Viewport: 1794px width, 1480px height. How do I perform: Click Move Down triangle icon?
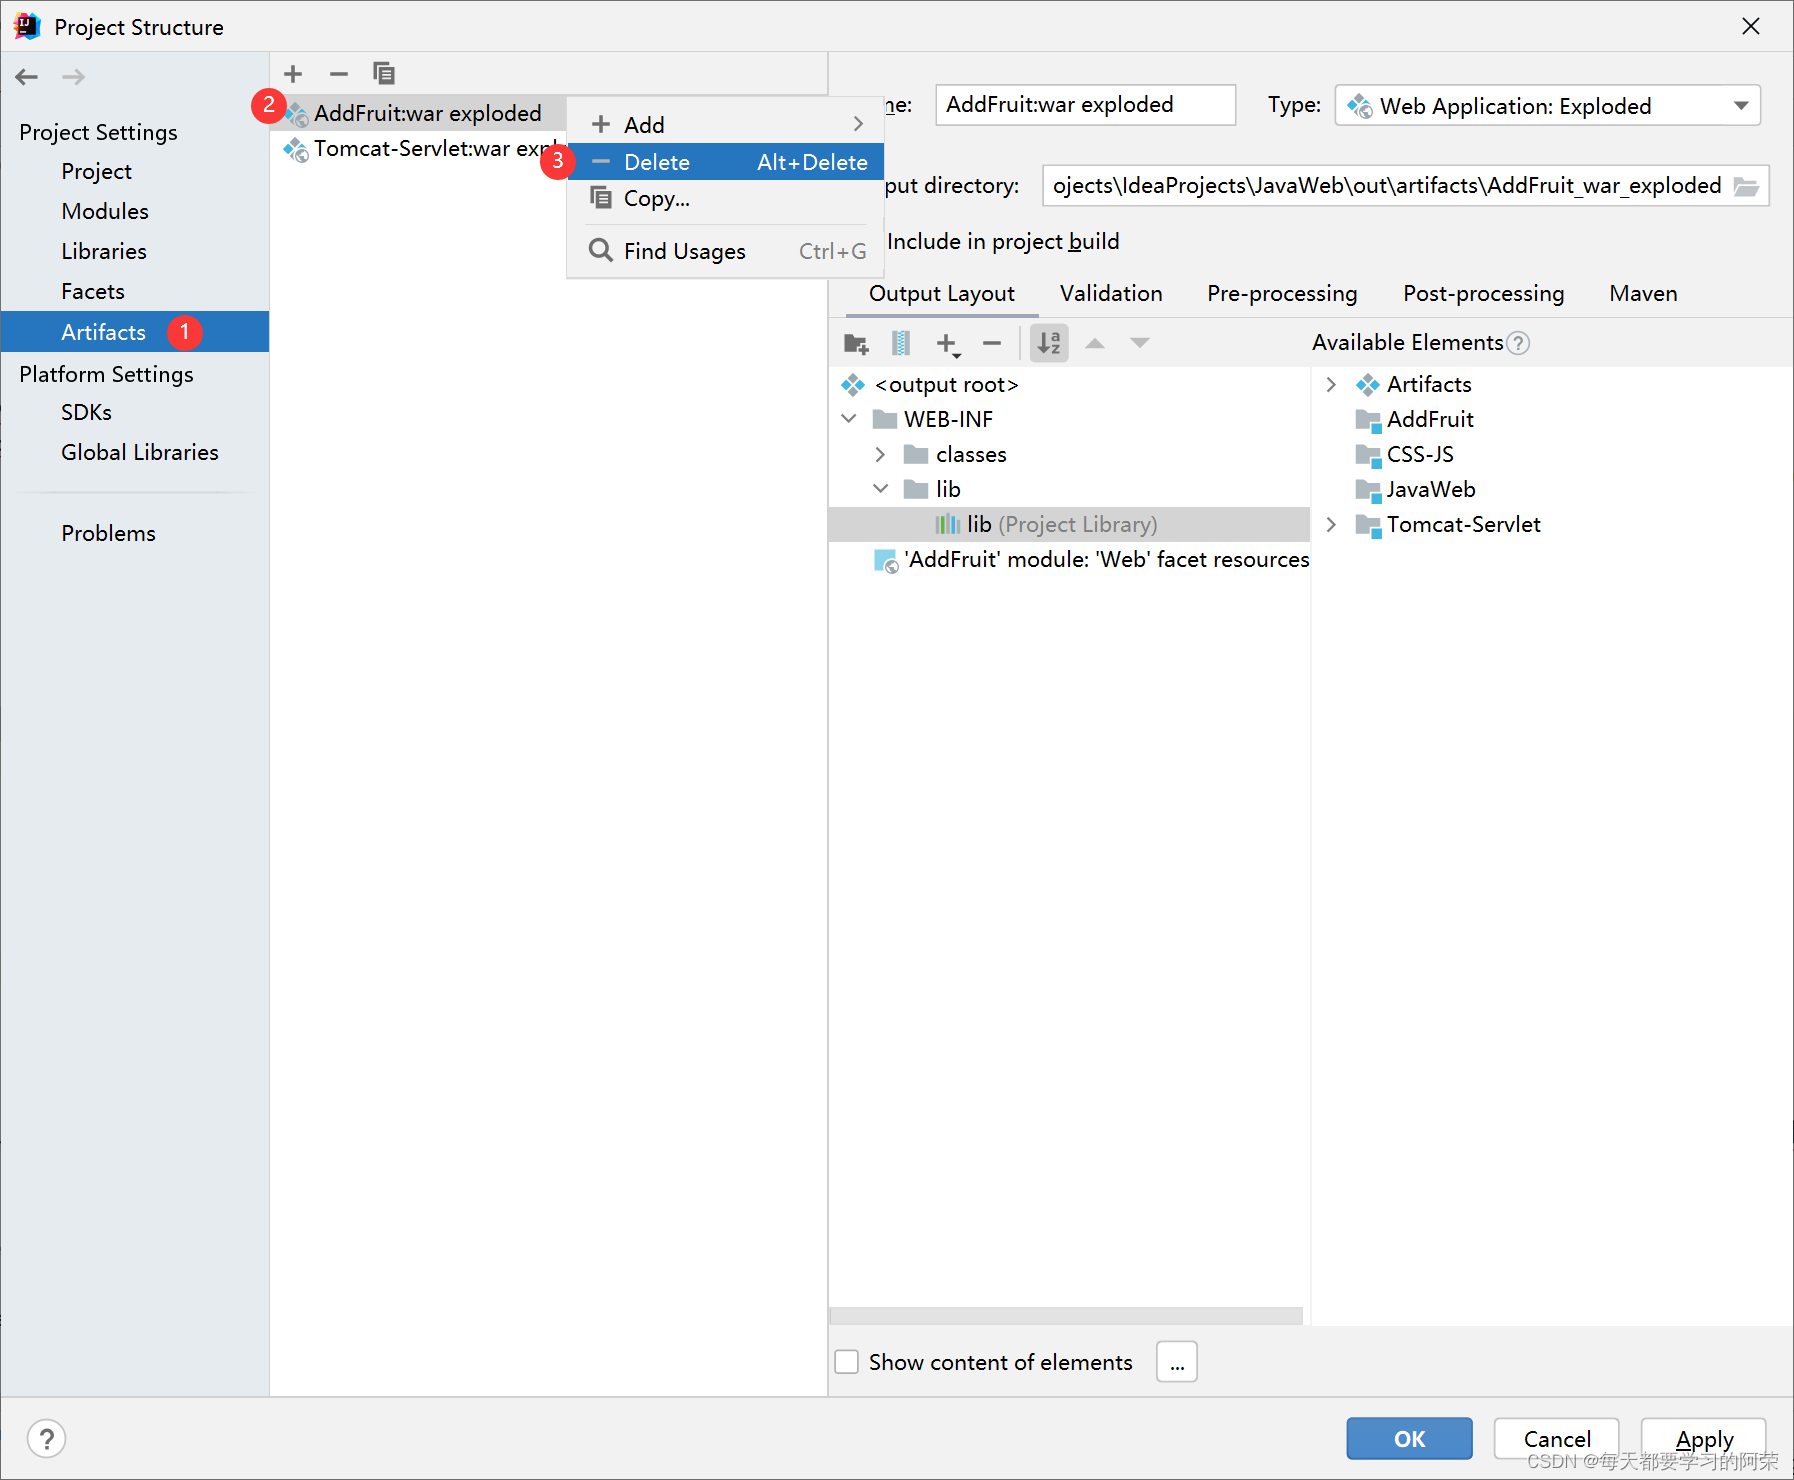(1140, 343)
